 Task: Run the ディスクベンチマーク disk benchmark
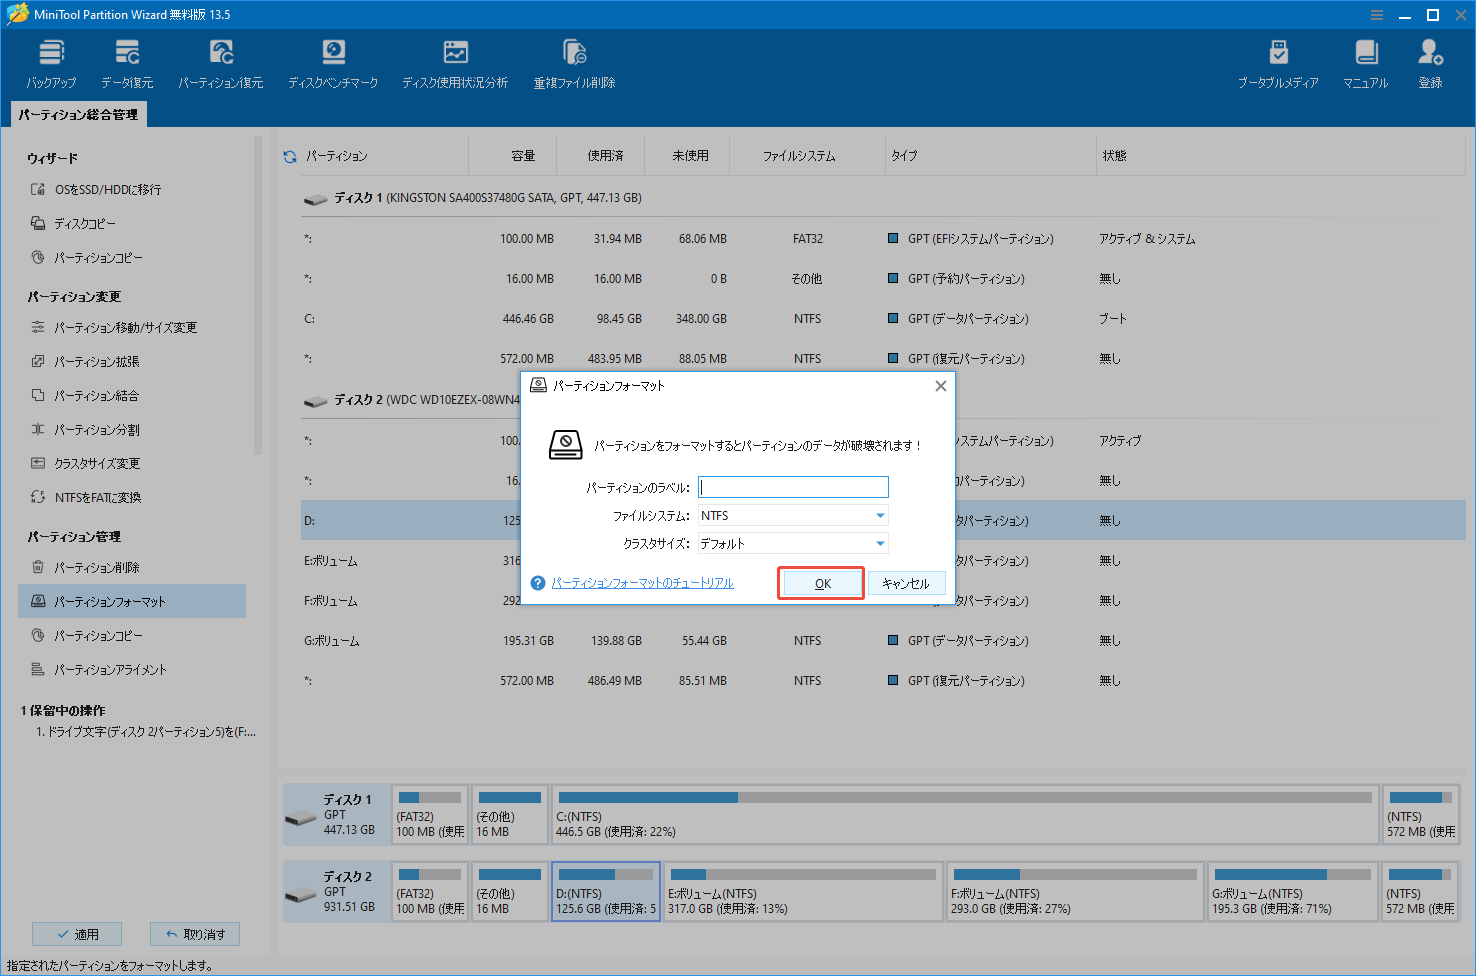pos(333,62)
